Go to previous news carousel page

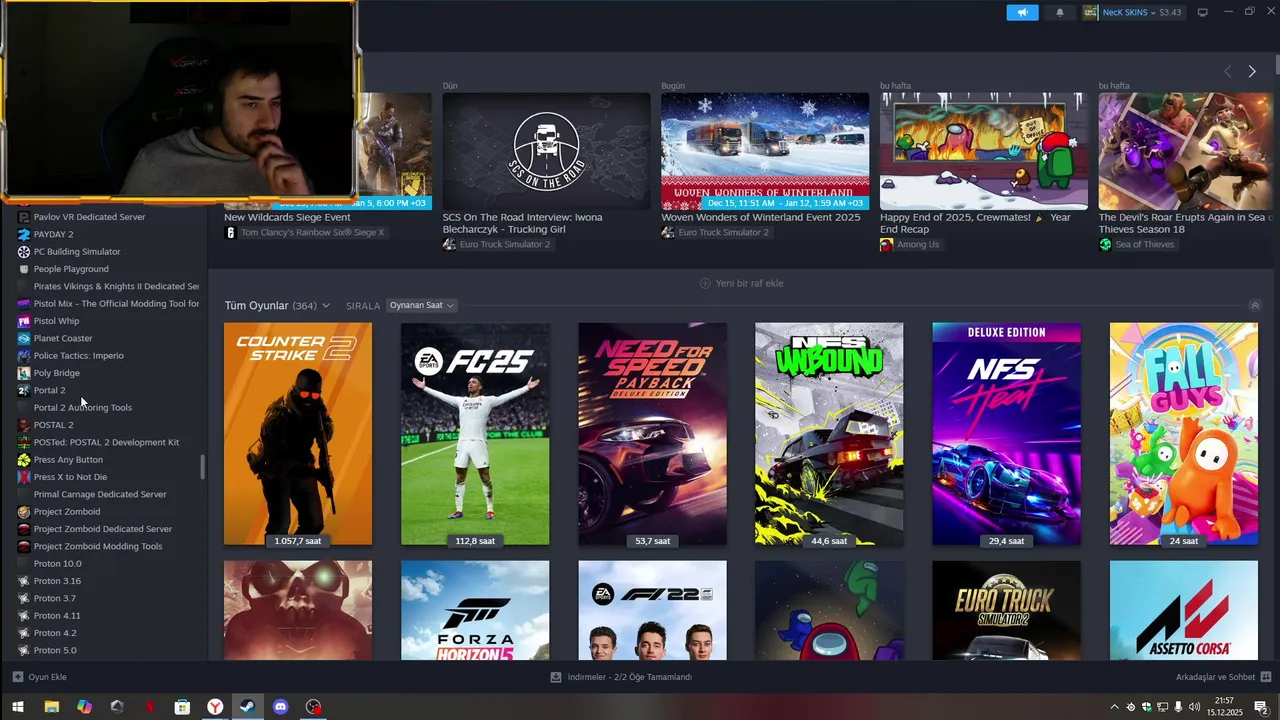pos(1228,71)
